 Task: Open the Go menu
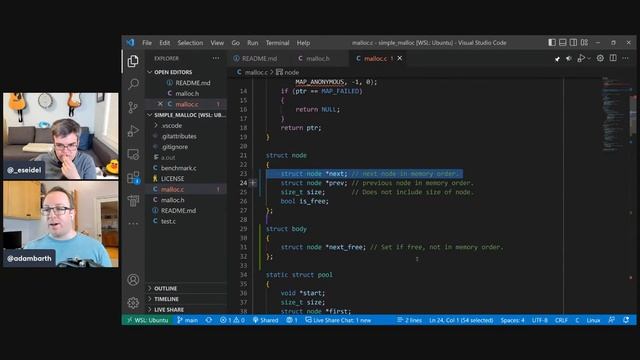coord(236,43)
